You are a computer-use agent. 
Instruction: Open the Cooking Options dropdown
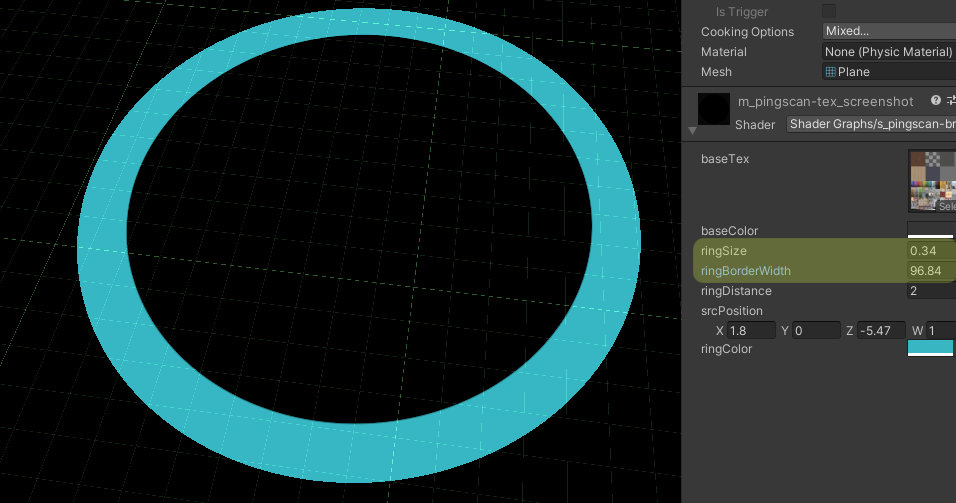[x=888, y=32]
